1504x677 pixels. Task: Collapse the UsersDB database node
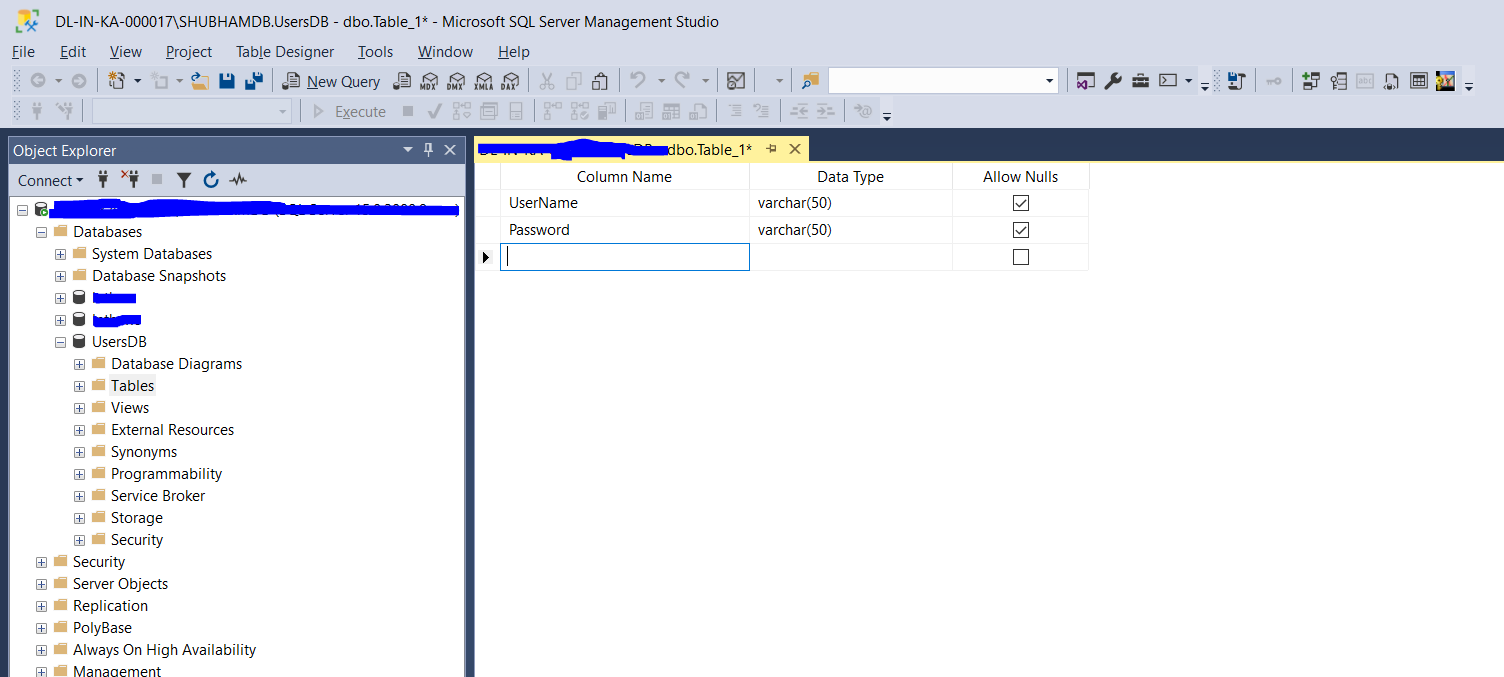(61, 342)
